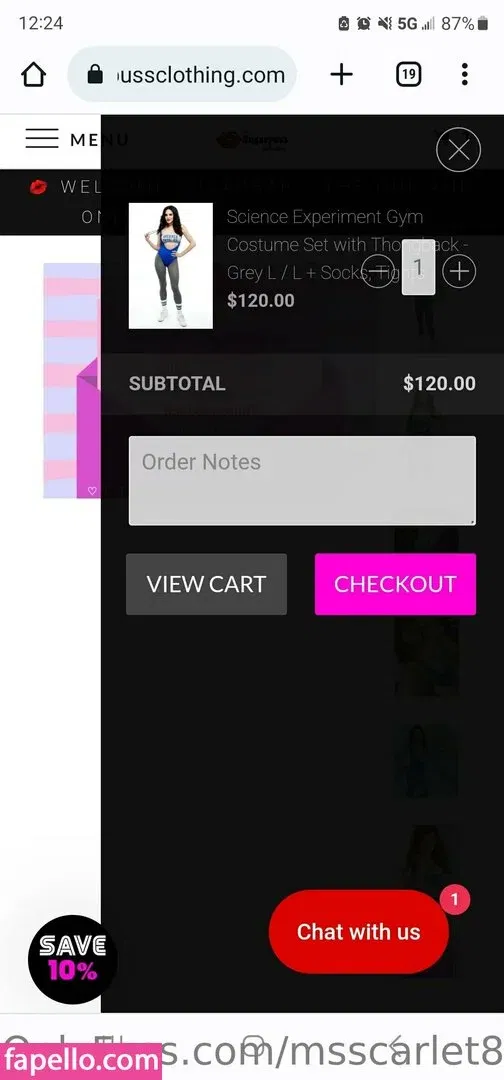This screenshot has width=504, height=1080.
Task: Click the quantity field showing 1
Action: point(418,267)
